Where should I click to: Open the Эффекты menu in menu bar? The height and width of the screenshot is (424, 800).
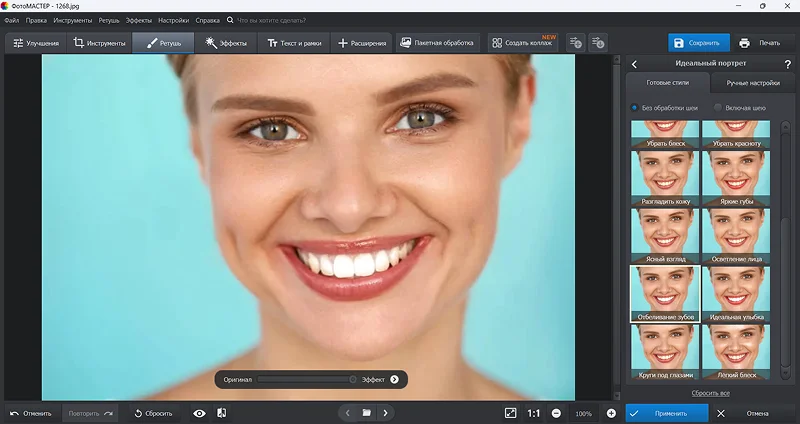tap(138, 20)
